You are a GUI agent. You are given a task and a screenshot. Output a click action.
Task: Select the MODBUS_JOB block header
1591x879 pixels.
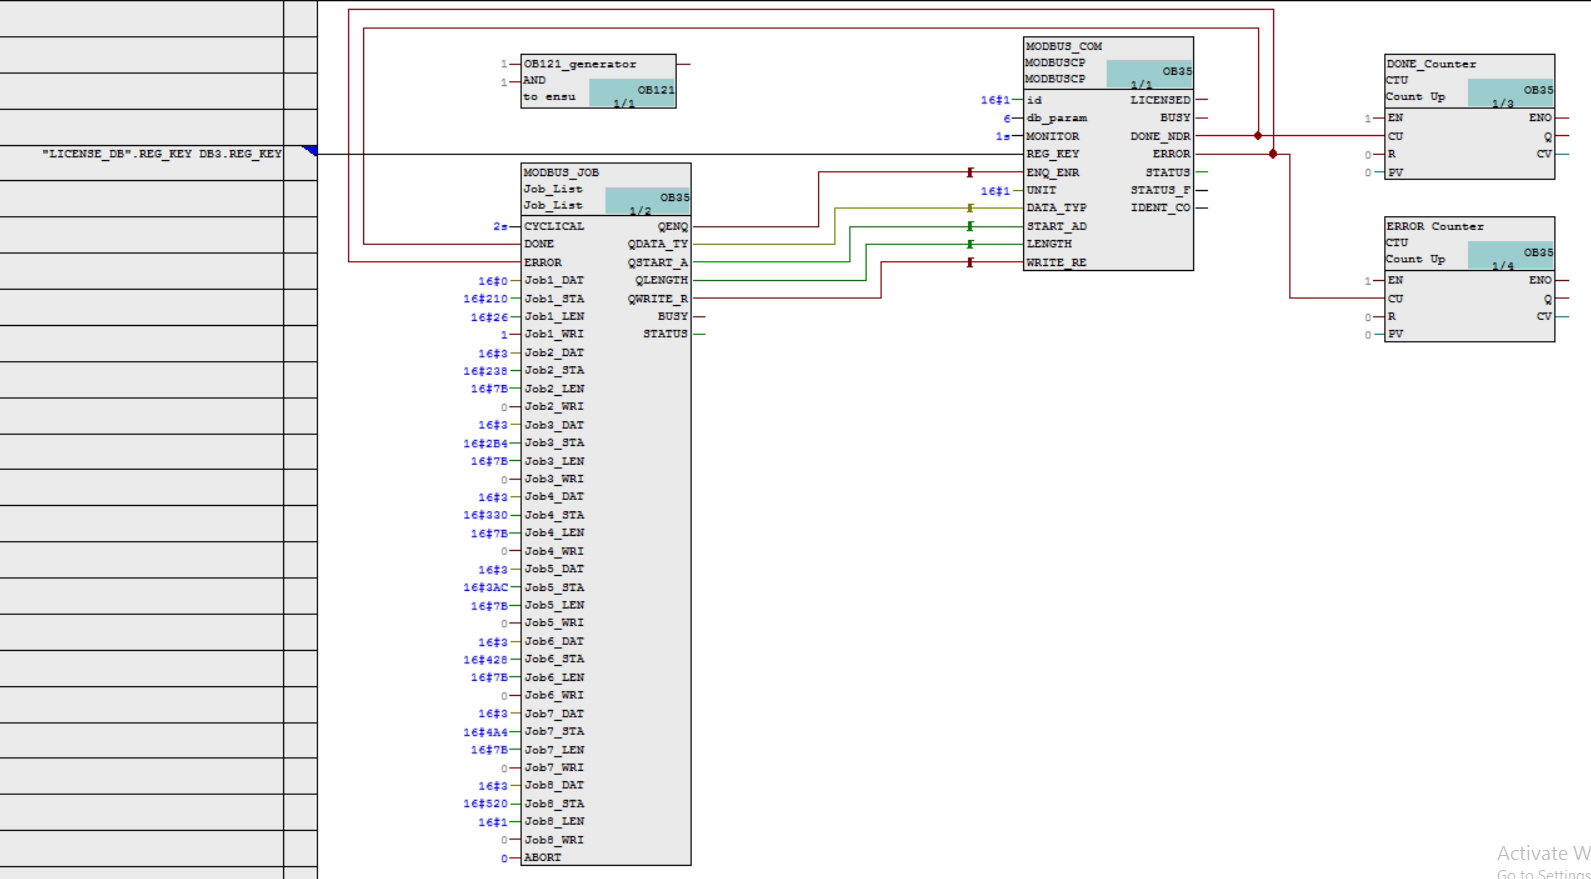[561, 173]
